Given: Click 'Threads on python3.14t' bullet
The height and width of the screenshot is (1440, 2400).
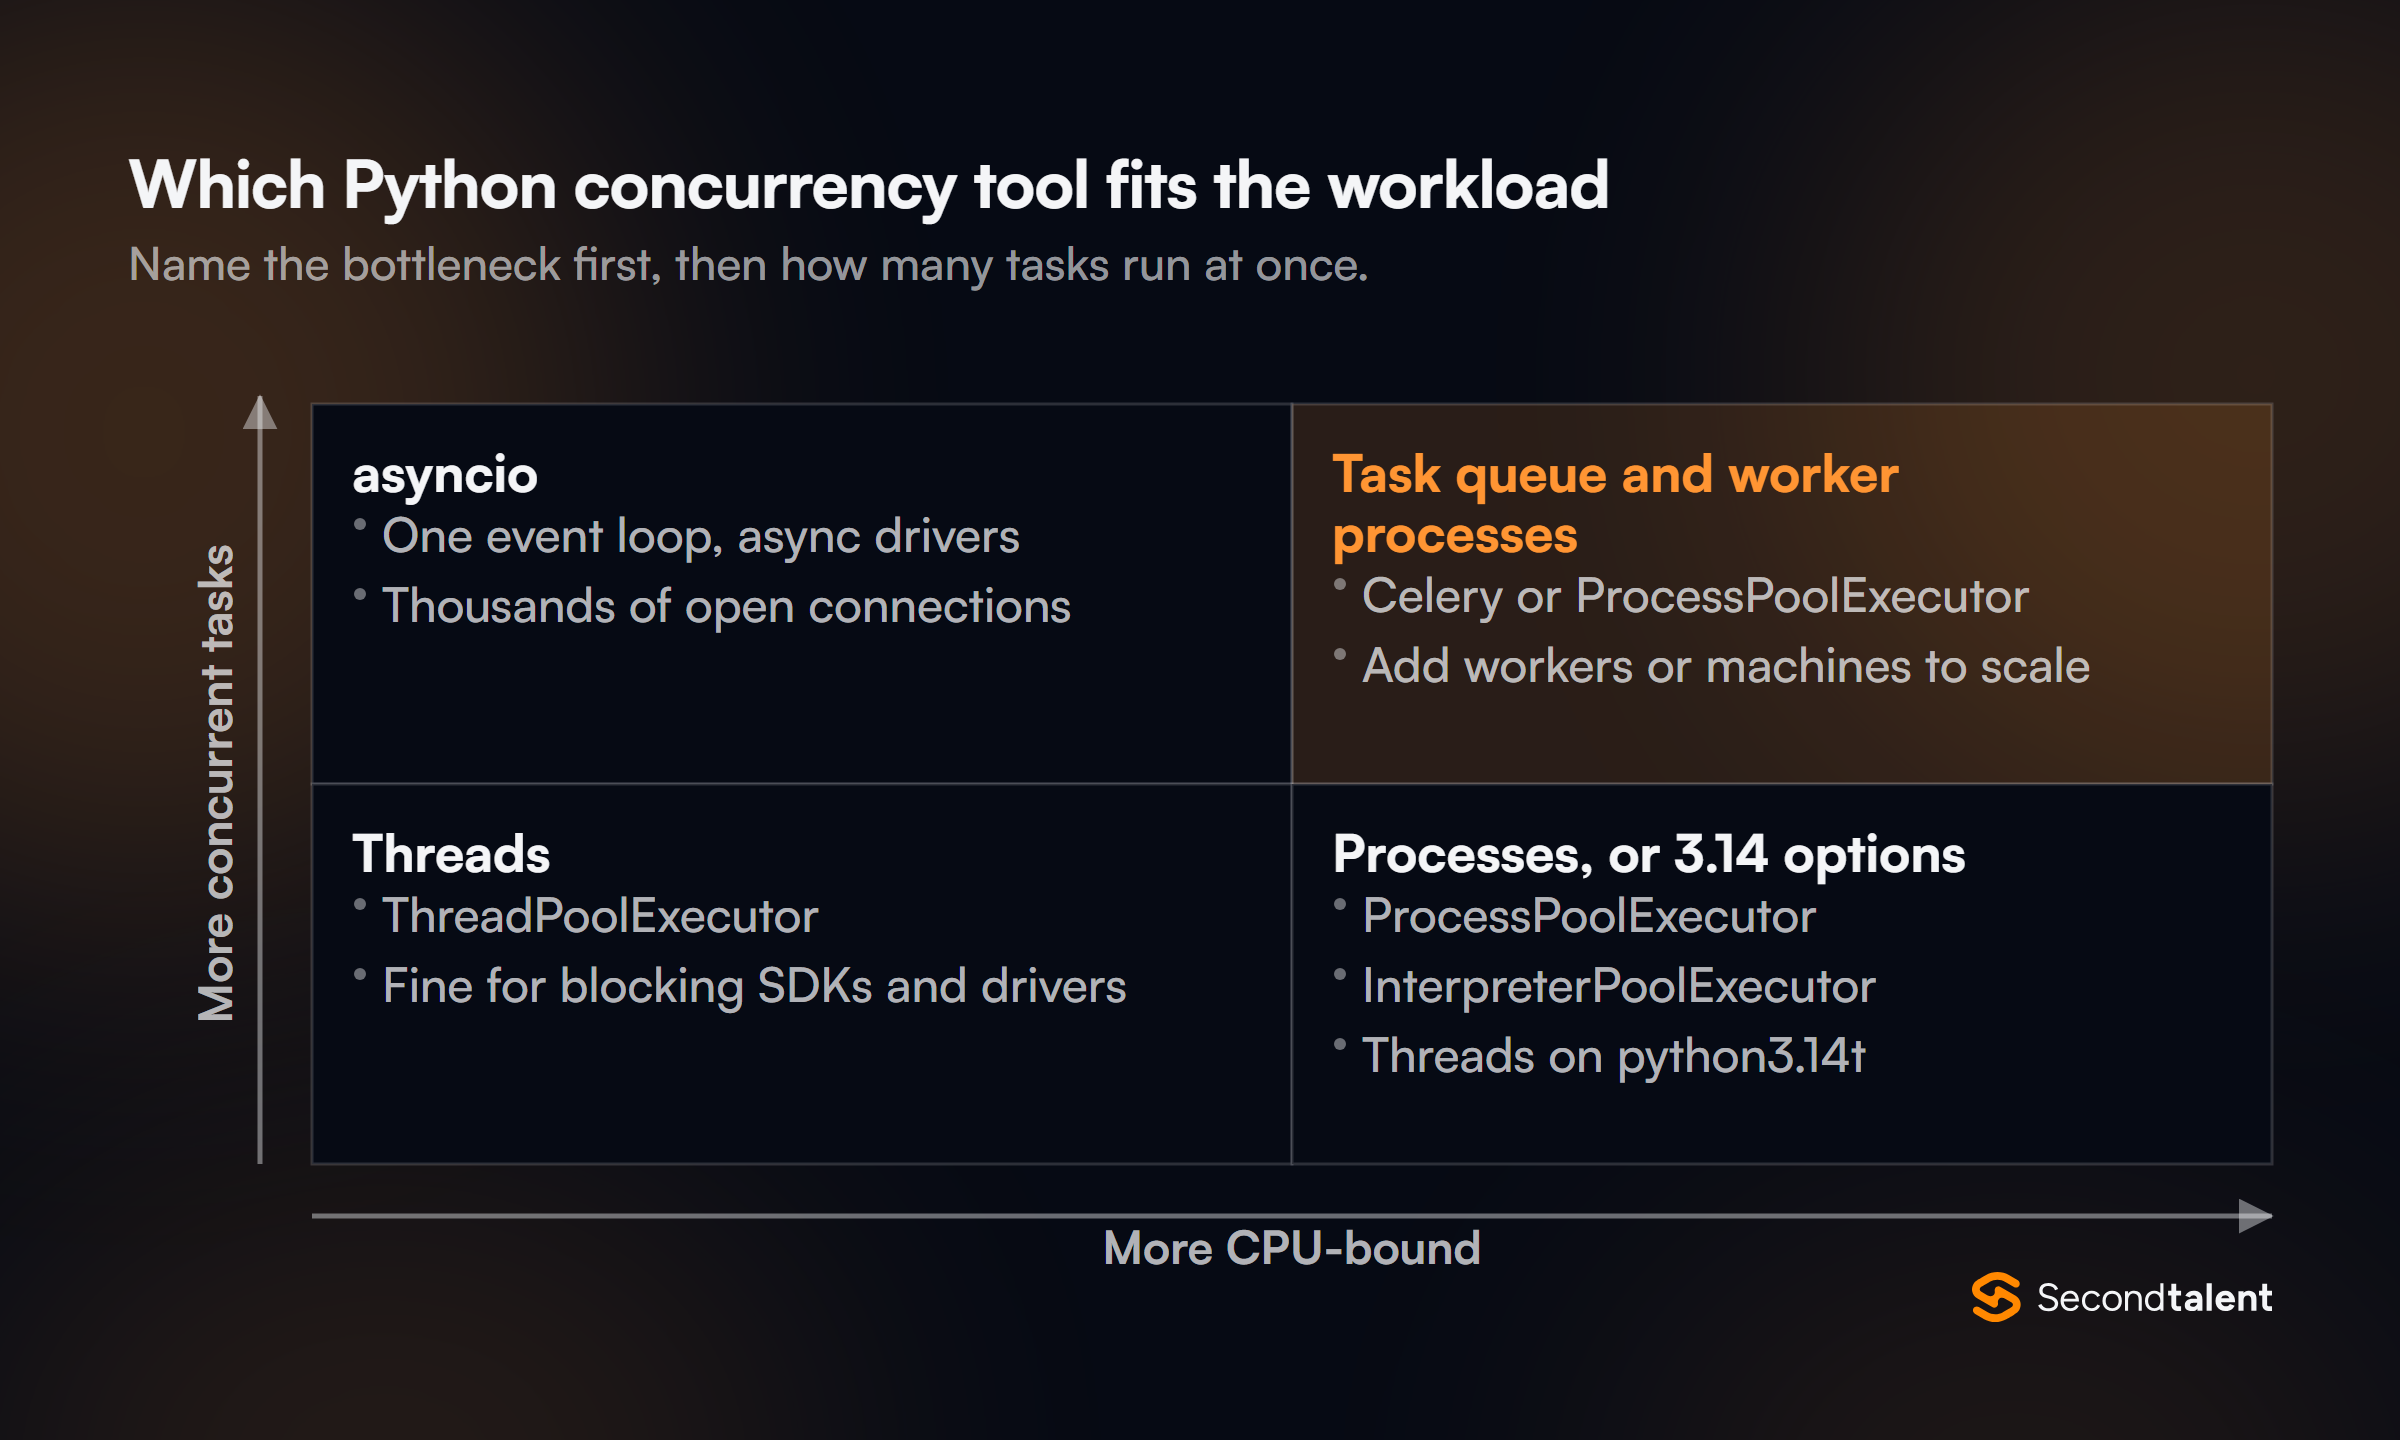Looking at the screenshot, I should pos(1614,1057).
